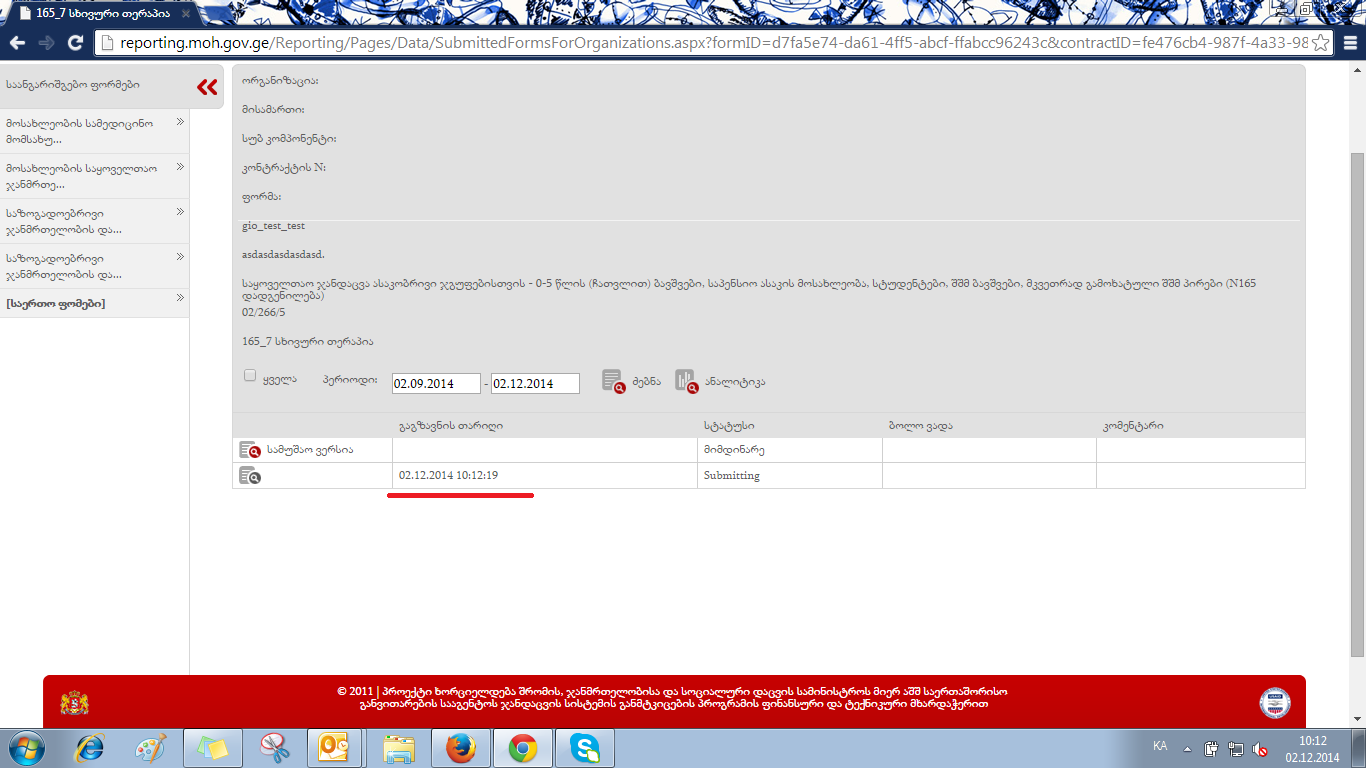Open the analytics (ანალიტიკა) icon
This screenshot has width=1366, height=768.
pyautogui.click(x=686, y=381)
